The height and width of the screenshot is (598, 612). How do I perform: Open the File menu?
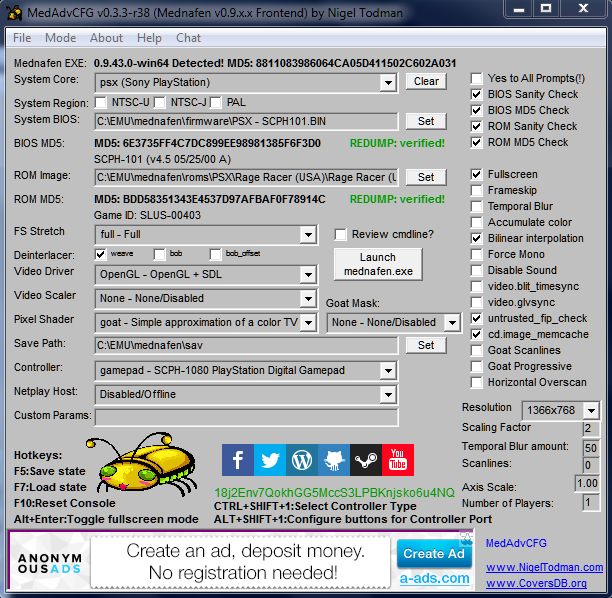point(22,38)
